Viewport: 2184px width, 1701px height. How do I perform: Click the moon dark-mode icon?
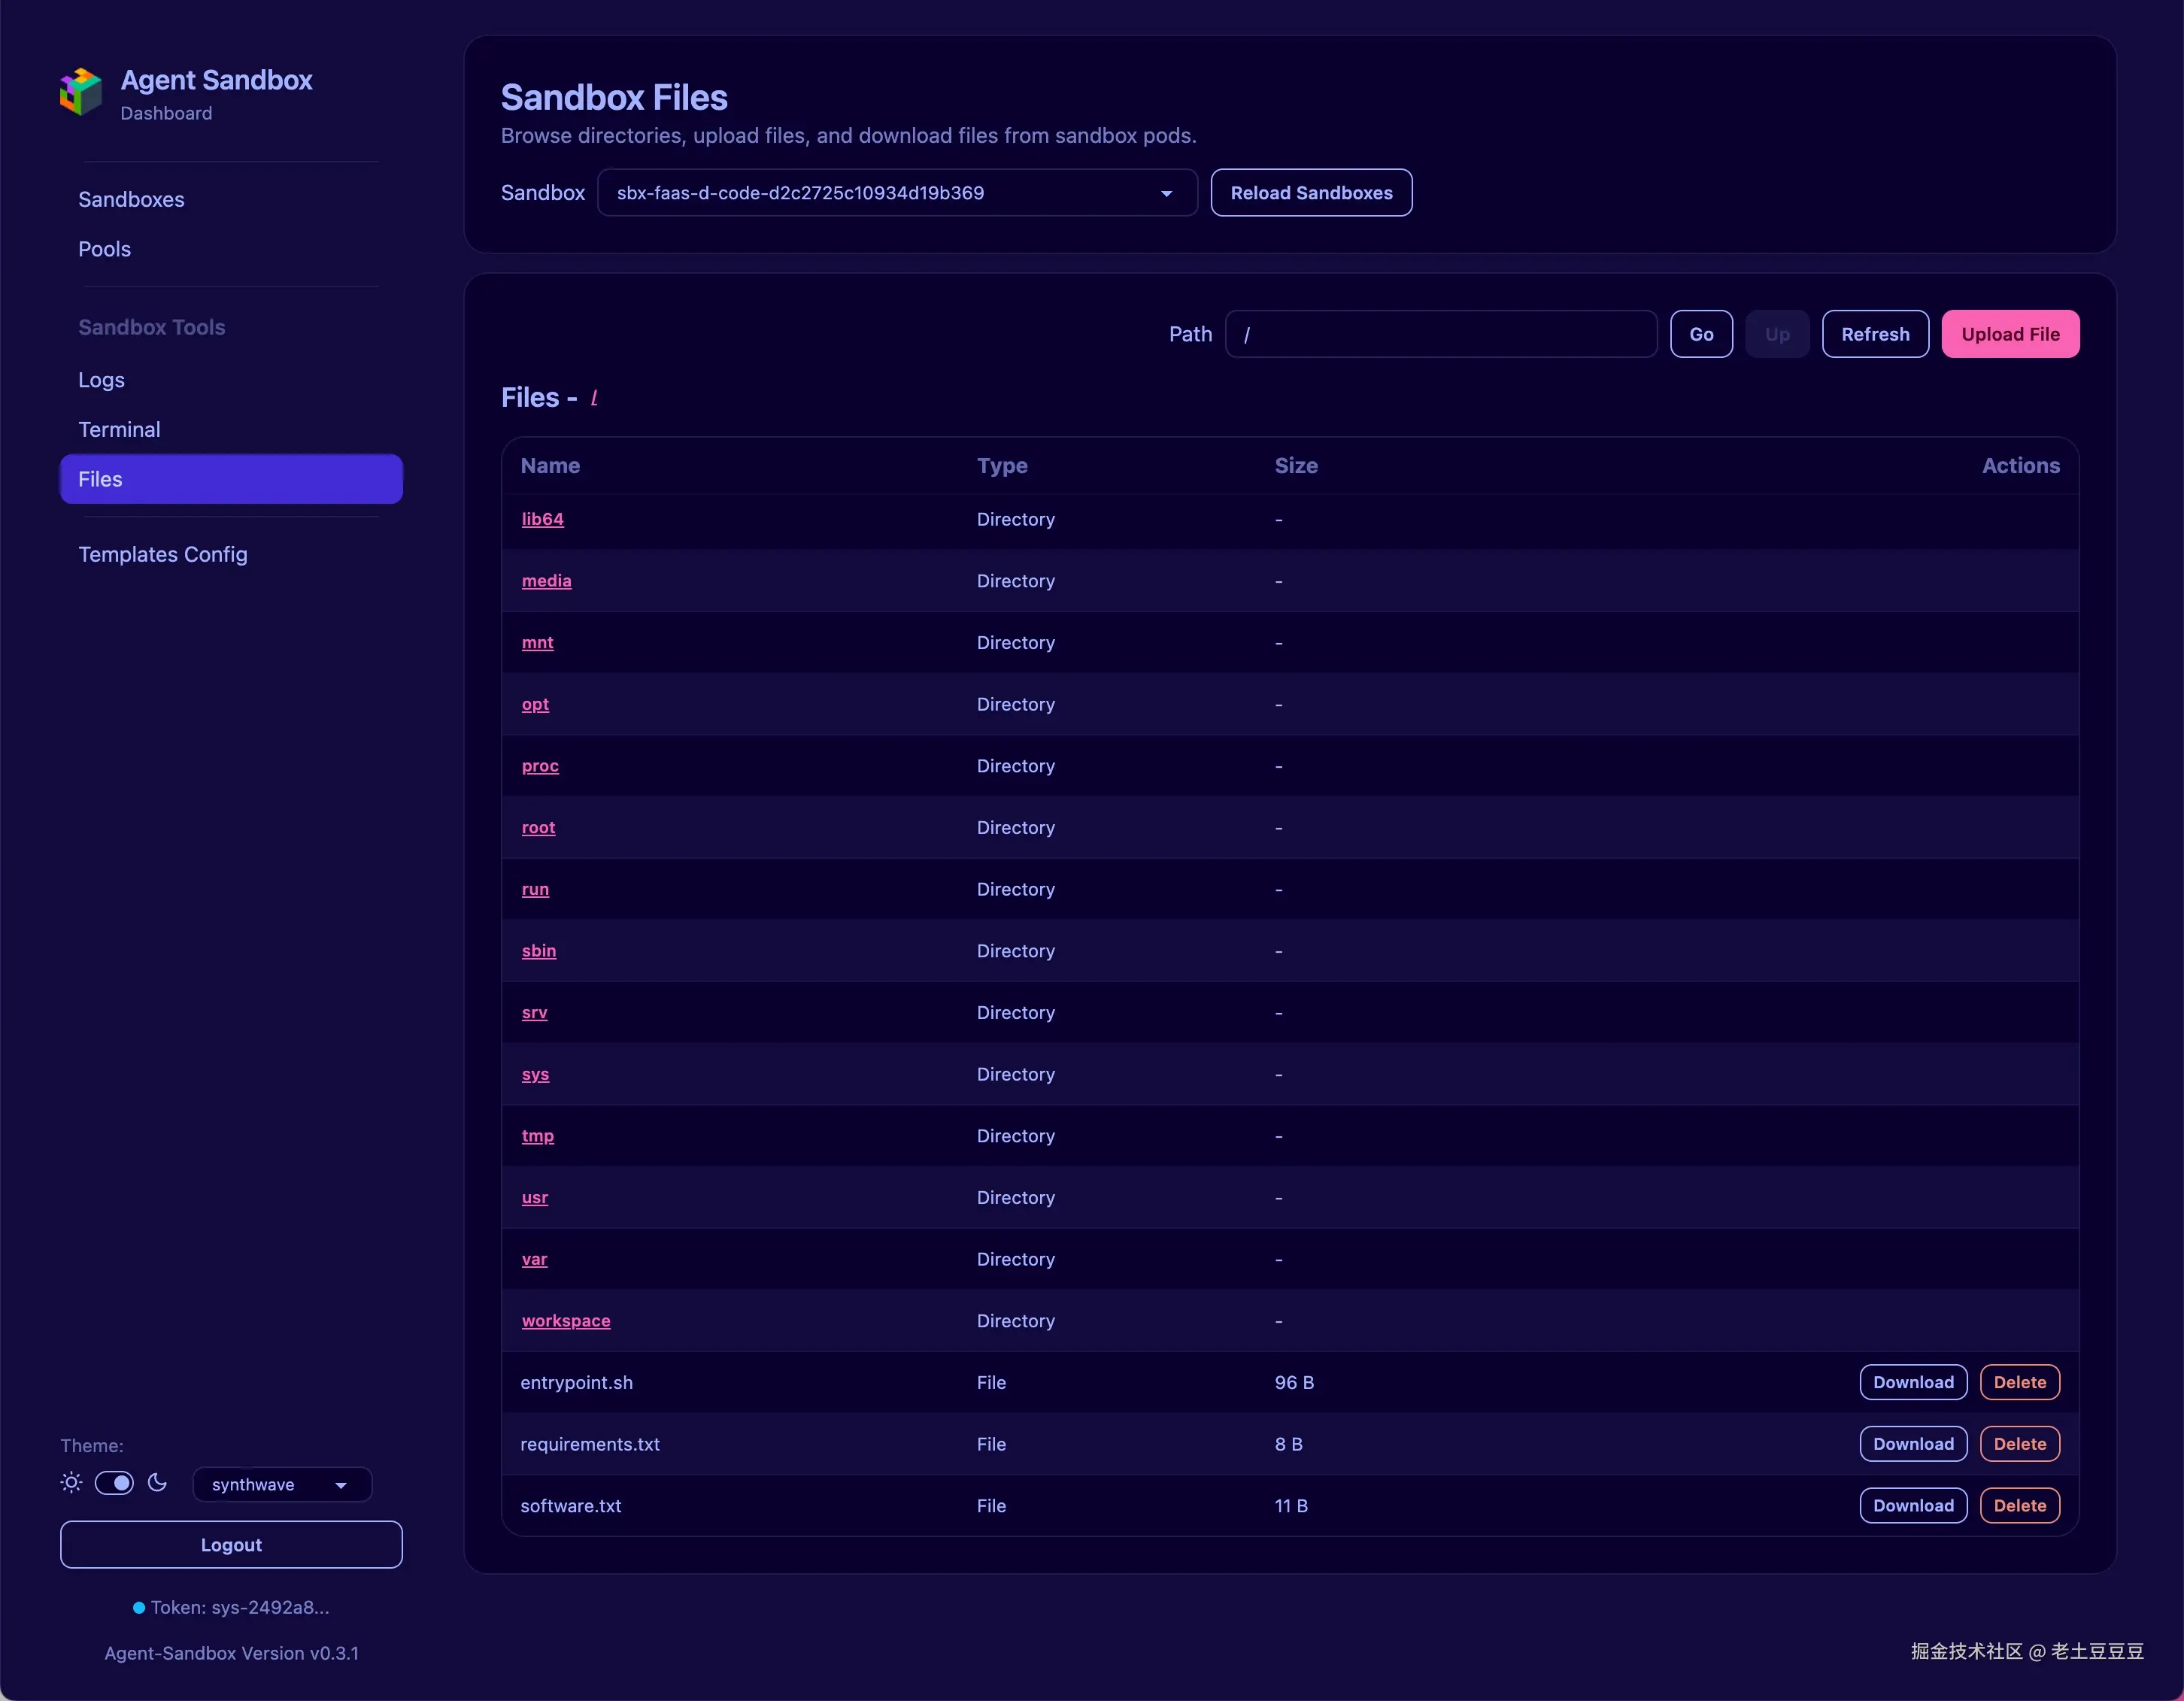157,1483
